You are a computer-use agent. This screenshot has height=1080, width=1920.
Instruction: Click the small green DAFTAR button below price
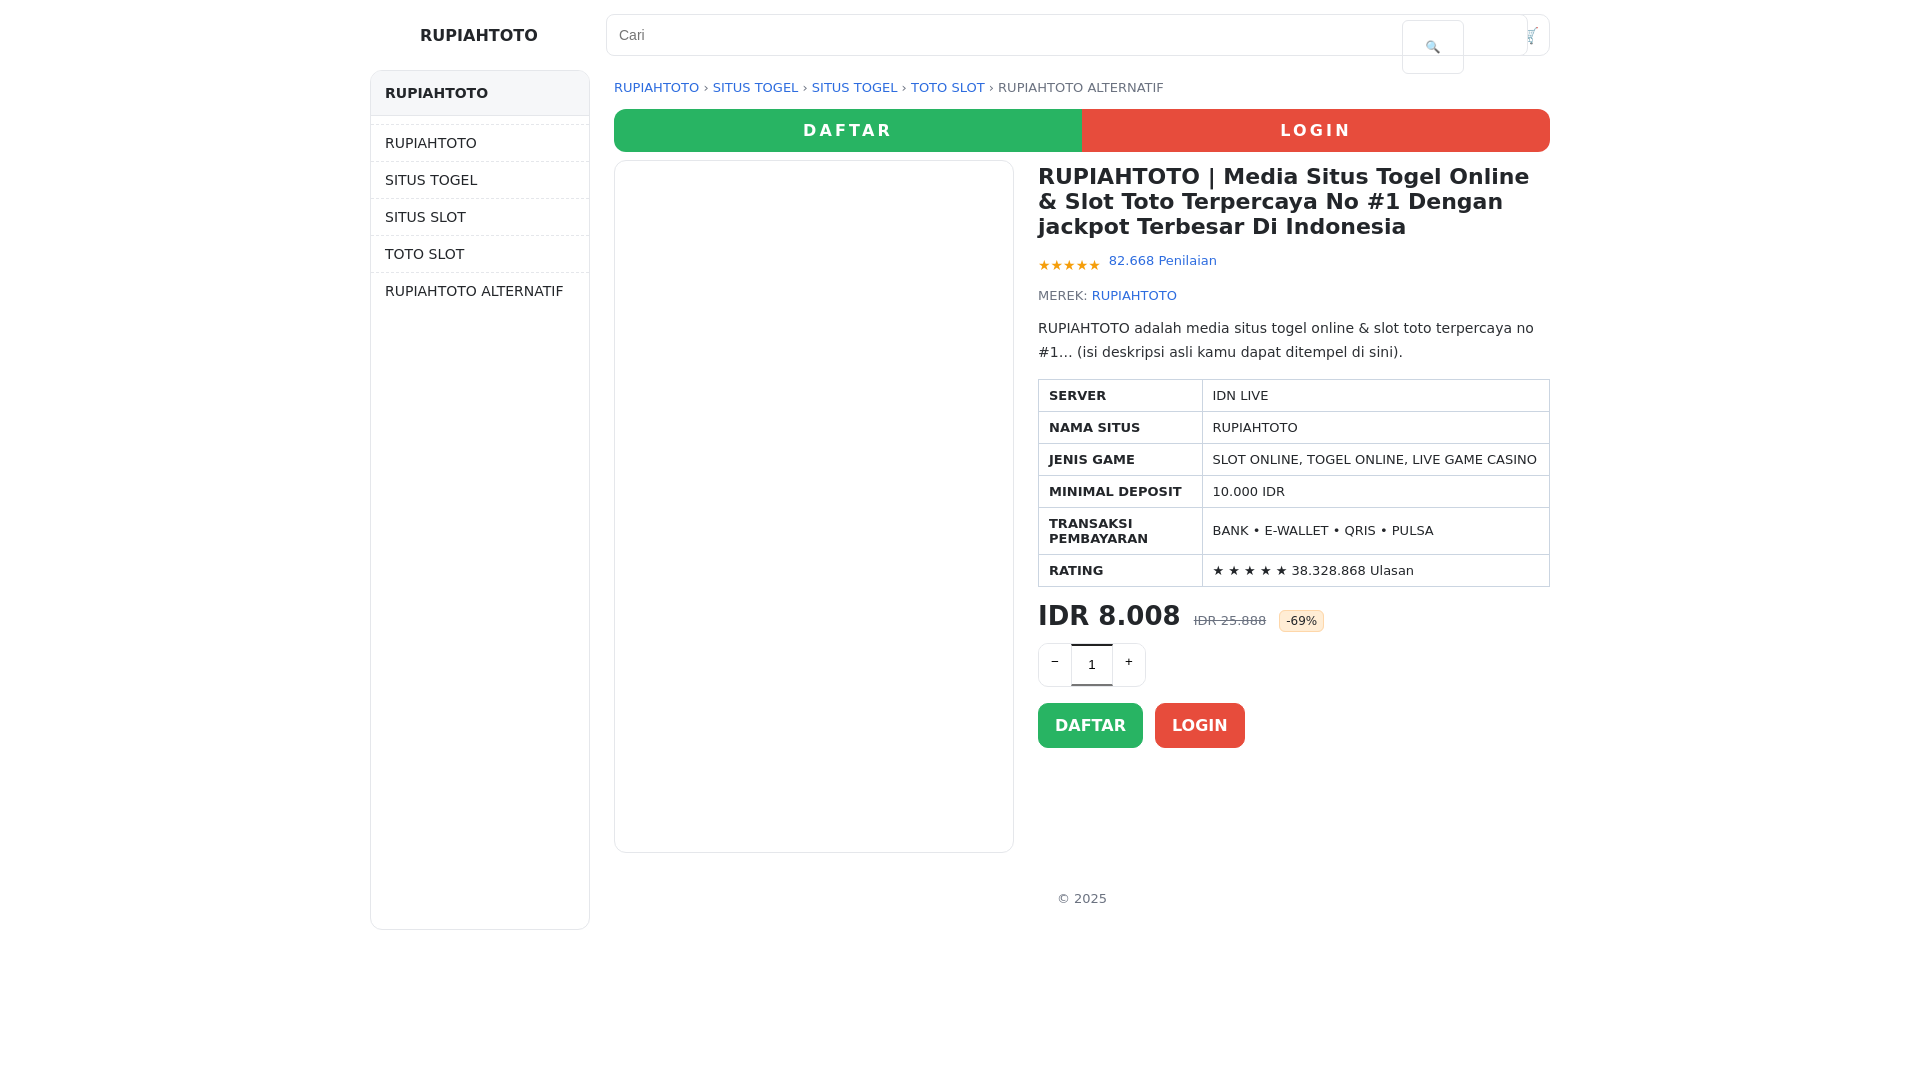[x=1090, y=726]
